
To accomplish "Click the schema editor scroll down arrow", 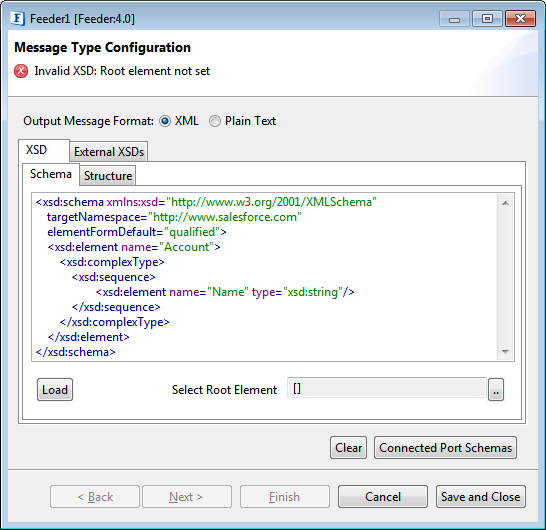I will point(506,352).
